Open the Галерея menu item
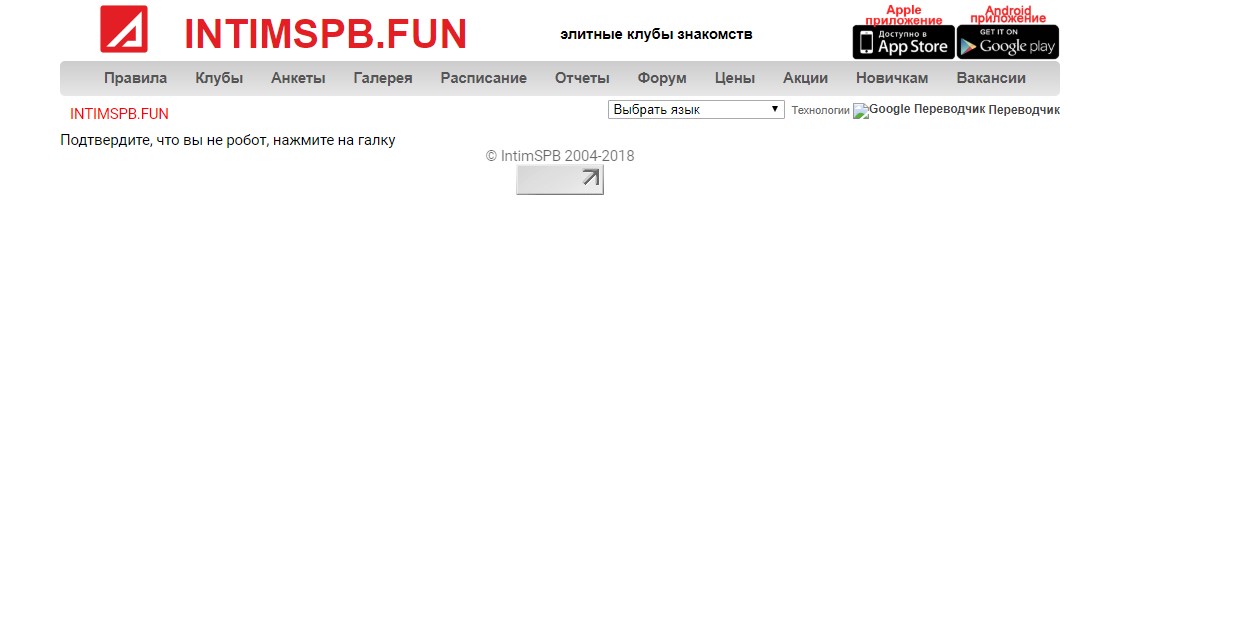 [x=383, y=78]
